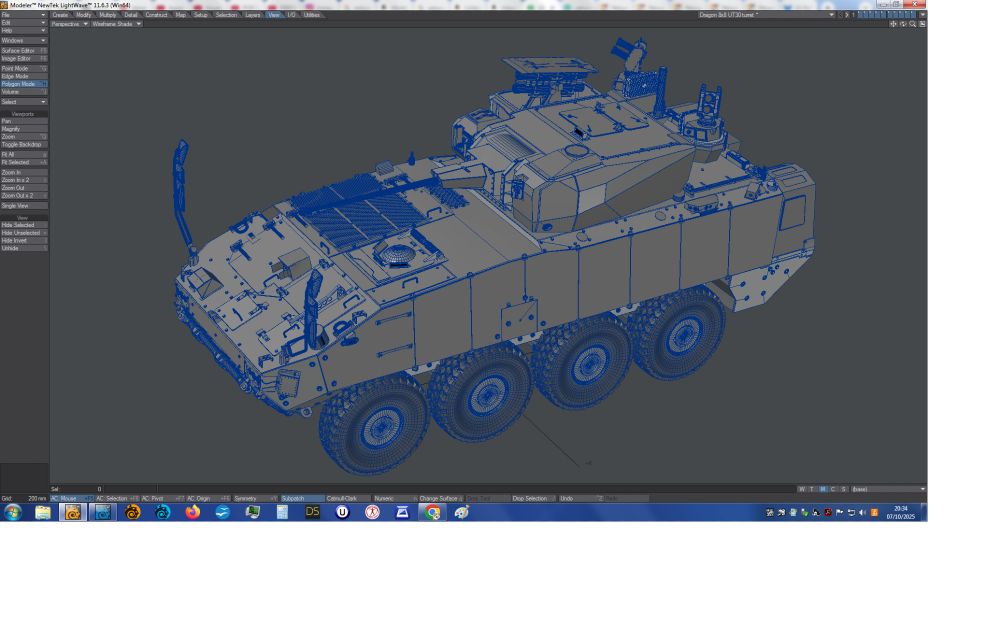1000x625 pixels.
Task: Launch Firefox from the taskbar
Action: (x=193, y=512)
